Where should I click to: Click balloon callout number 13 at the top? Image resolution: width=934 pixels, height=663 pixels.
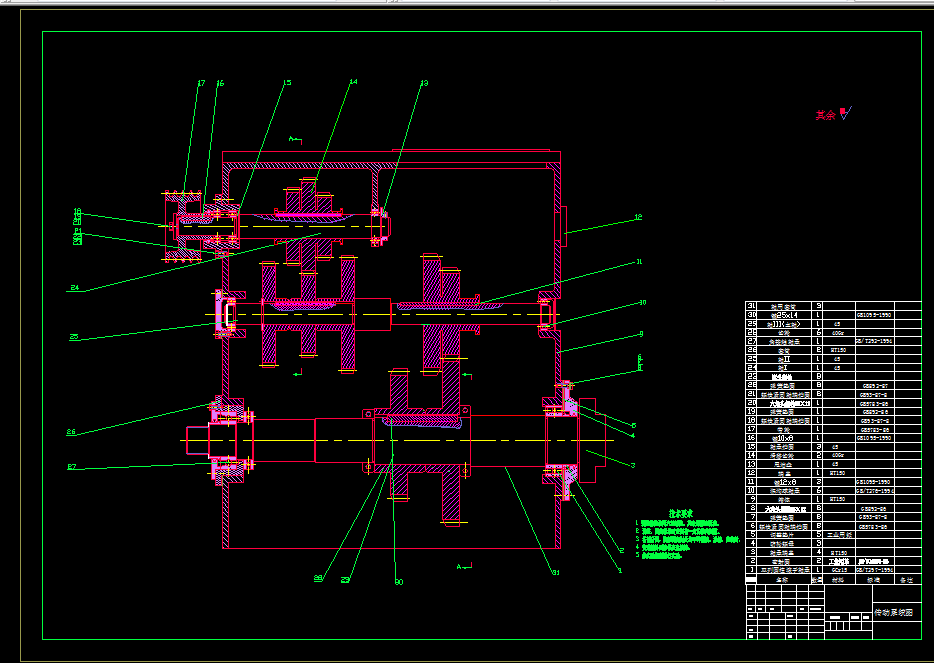424,83
